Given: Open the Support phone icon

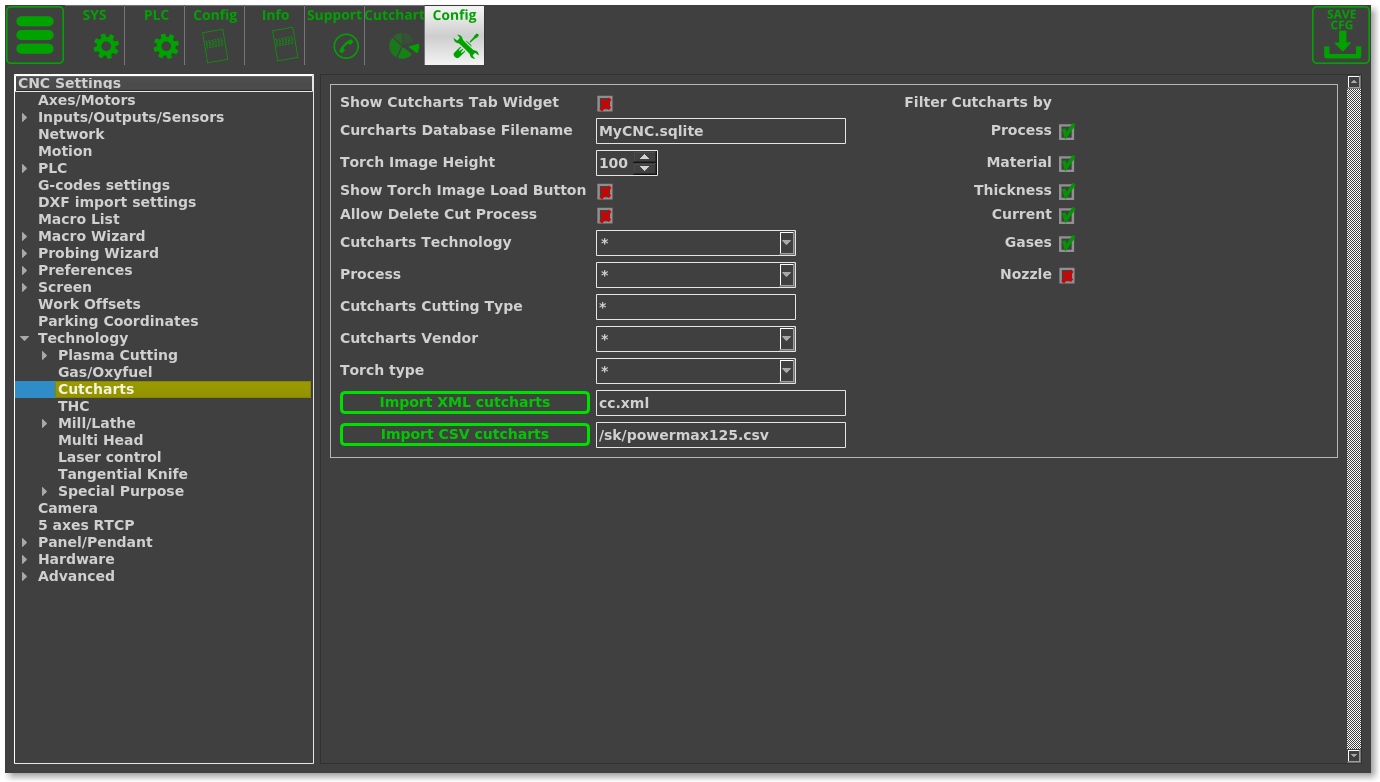Looking at the screenshot, I should point(345,46).
